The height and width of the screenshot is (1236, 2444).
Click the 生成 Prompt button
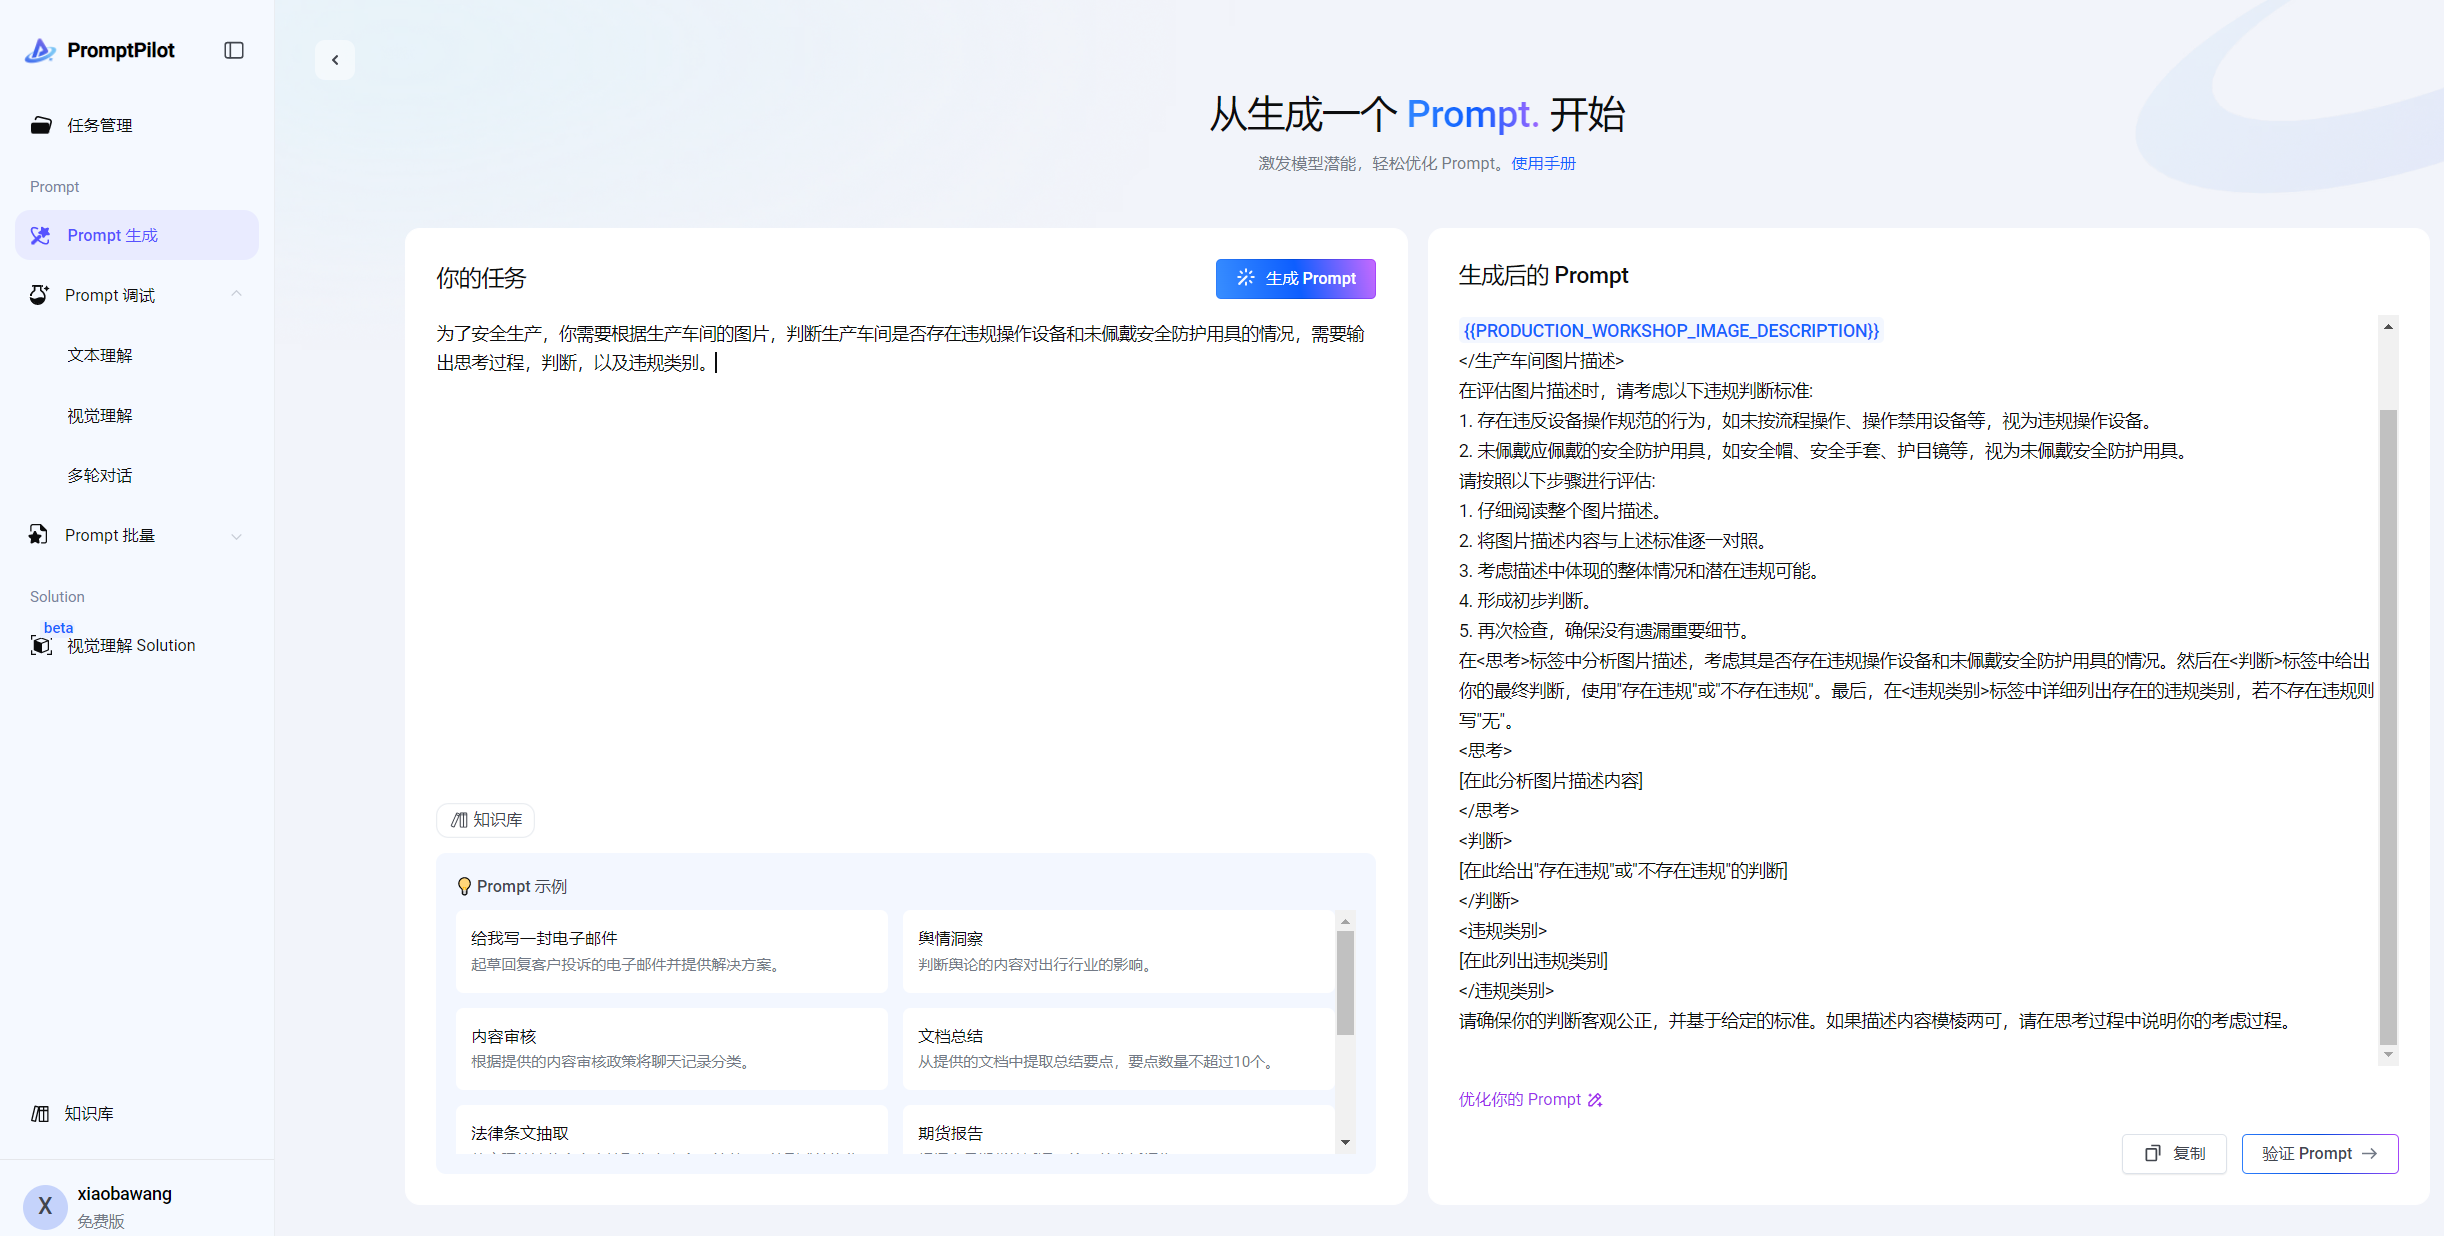click(1295, 278)
